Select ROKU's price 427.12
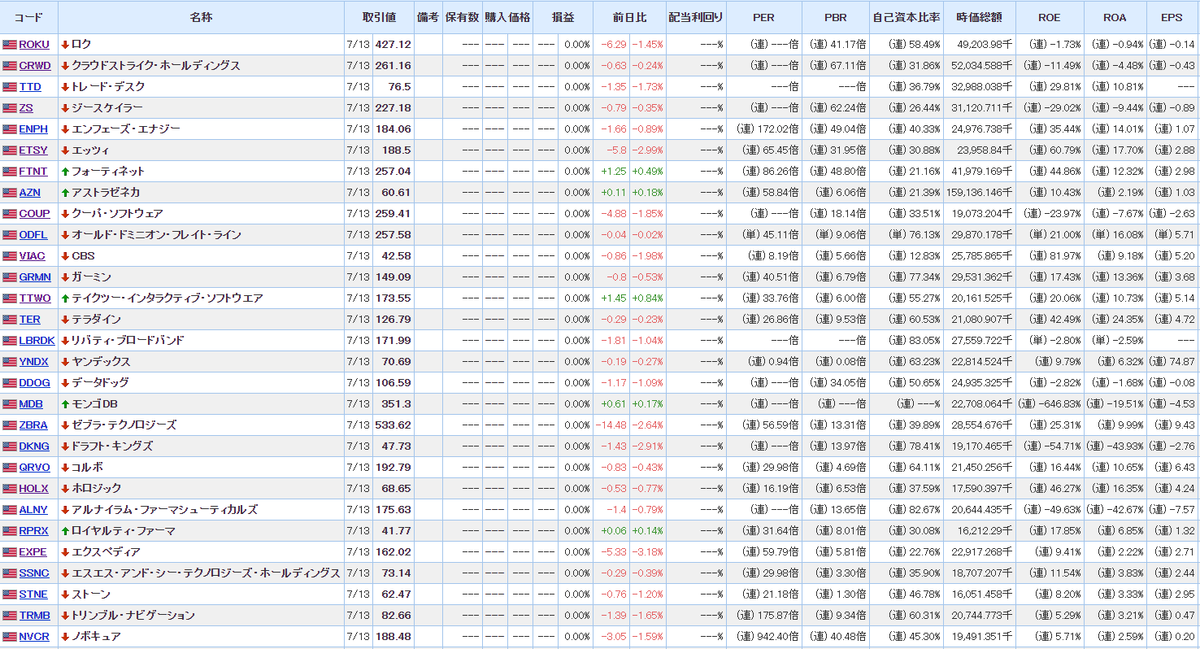 [x=391, y=45]
